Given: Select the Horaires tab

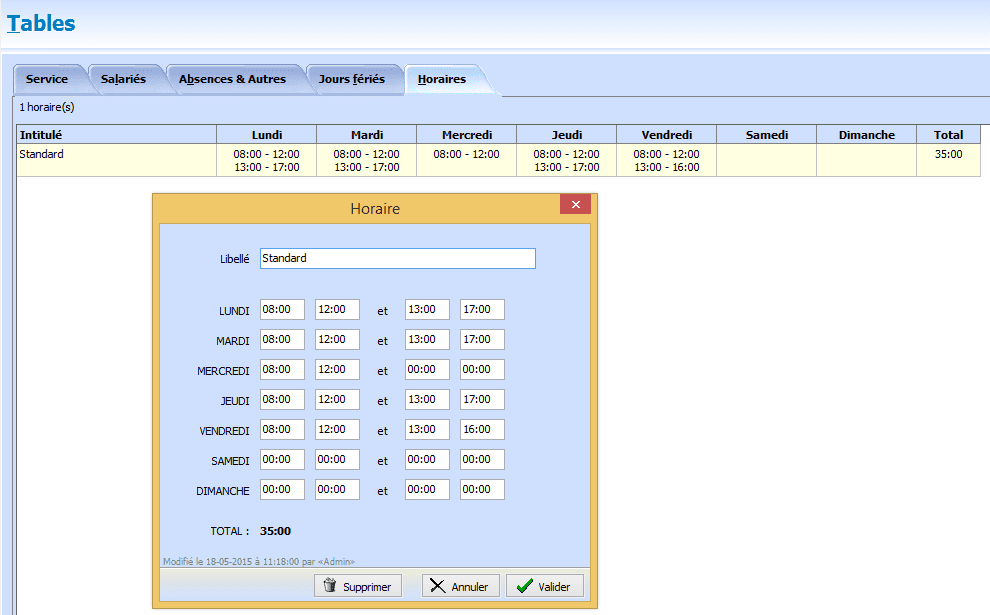Looking at the screenshot, I should coord(442,79).
